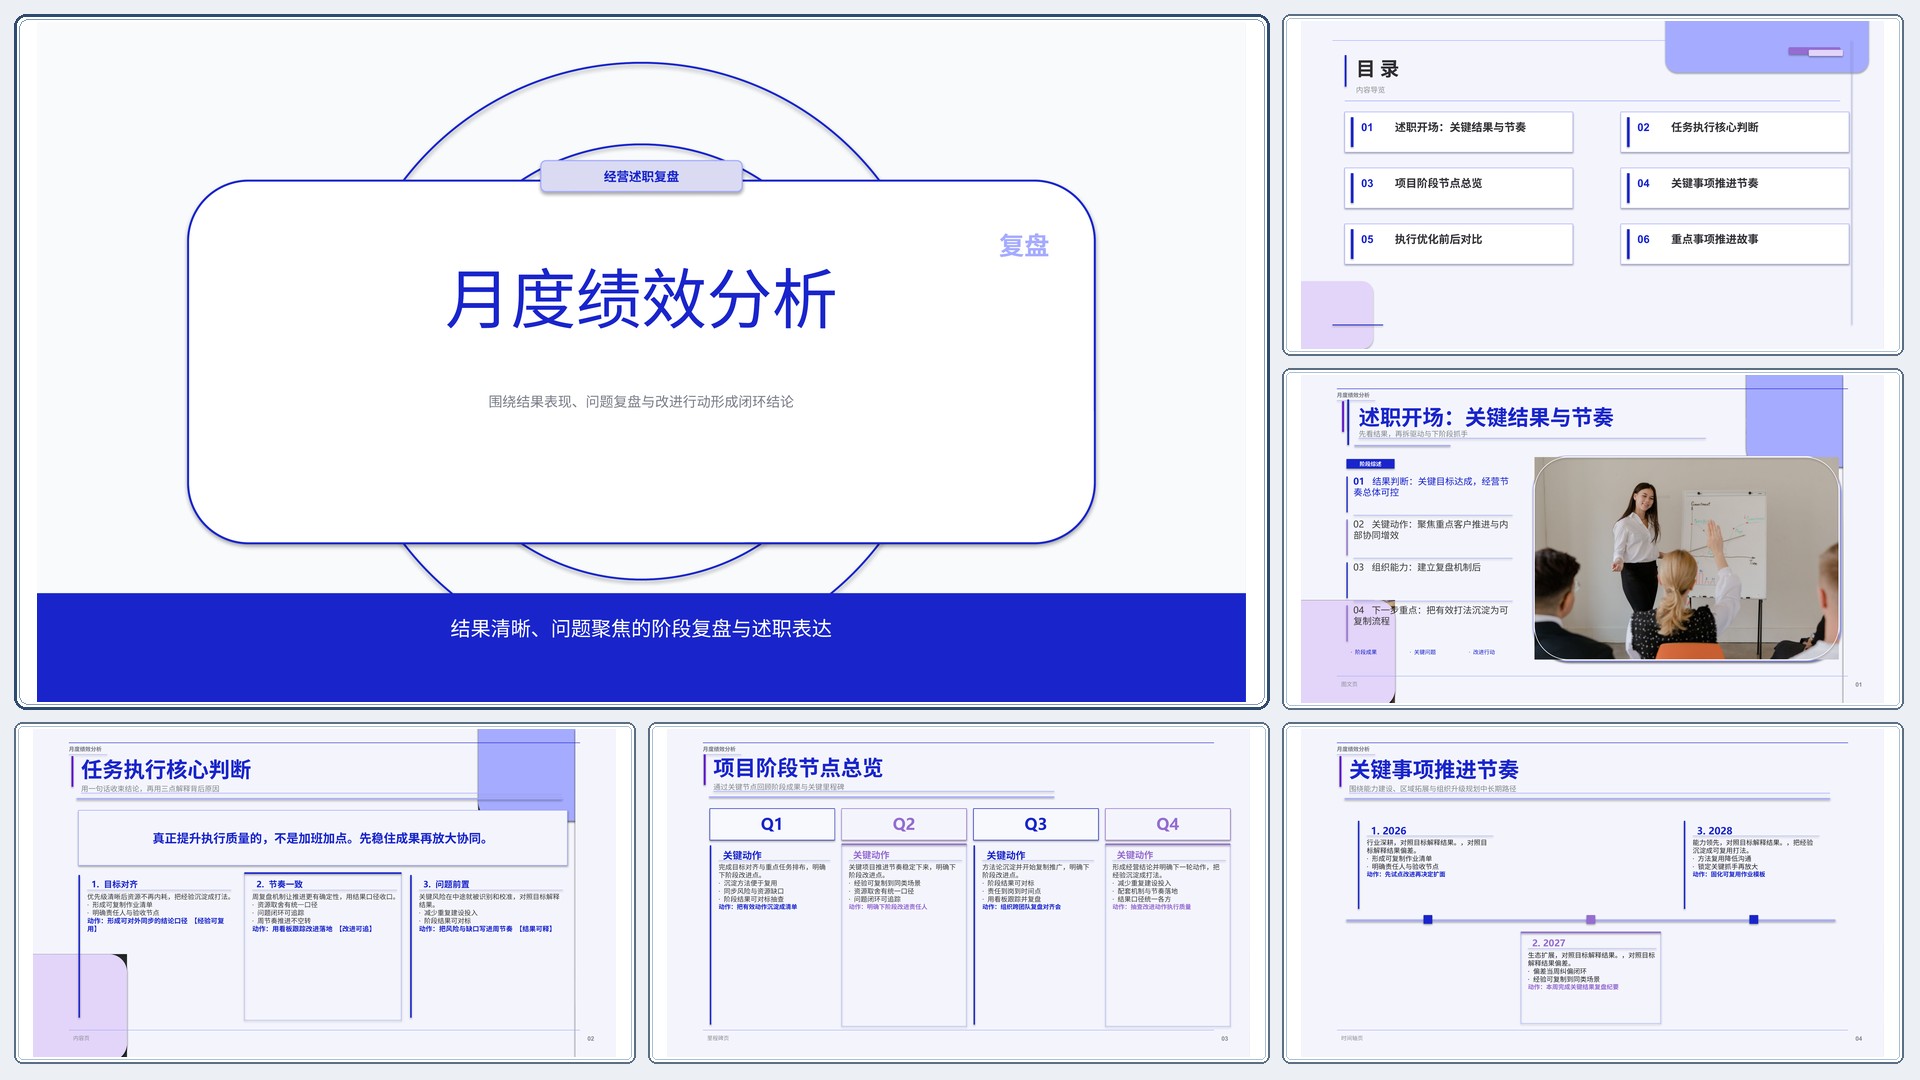Click contents entry 05 执行优化前后对比
The height and width of the screenshot is (1080, 1920).
coord(1459,243)
